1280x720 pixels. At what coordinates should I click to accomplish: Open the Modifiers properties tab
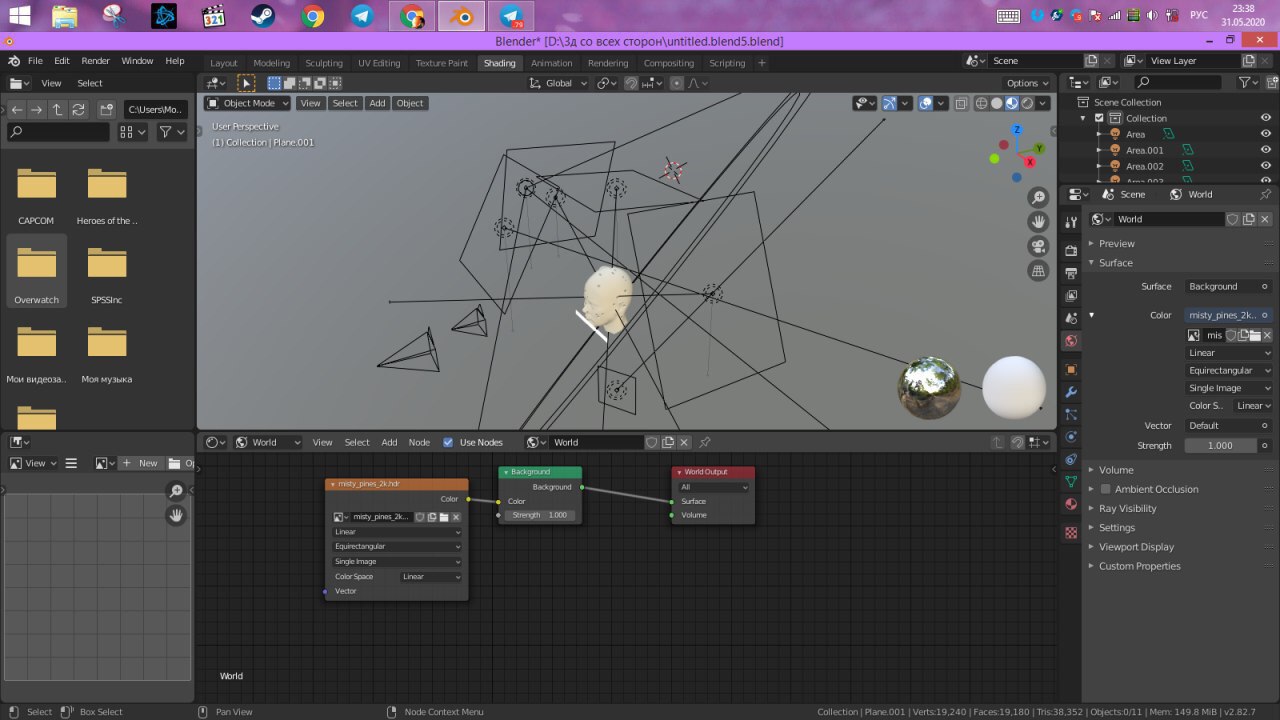point(1071,392)
